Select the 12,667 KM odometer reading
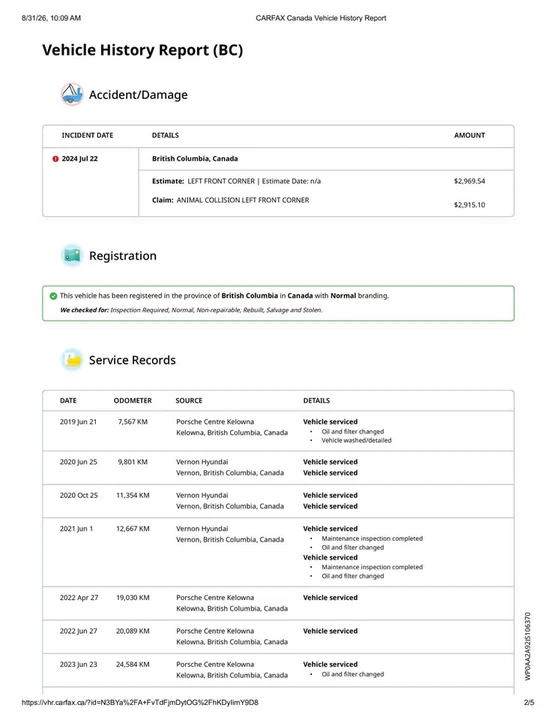556x720 pixels. [133, 529]
